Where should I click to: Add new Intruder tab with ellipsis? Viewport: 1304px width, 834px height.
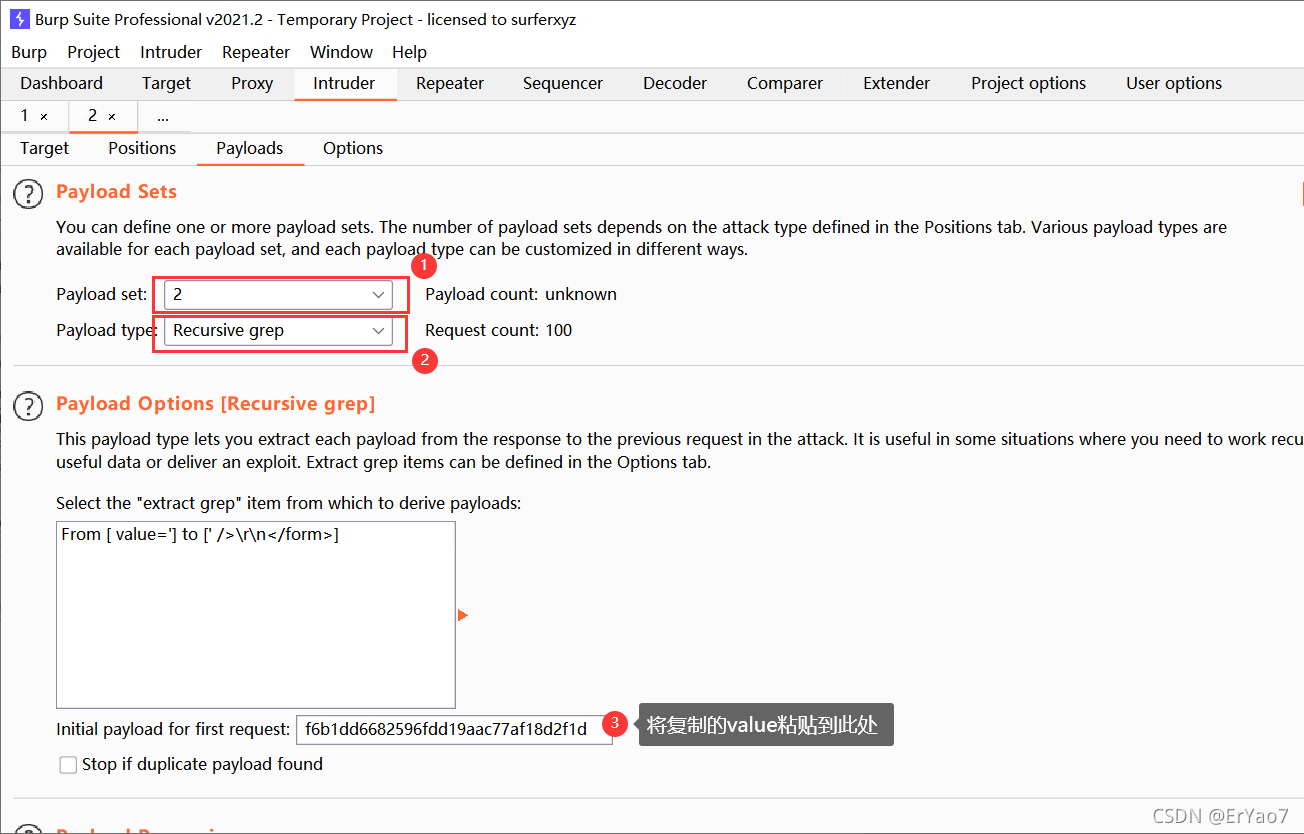tap(163, 117)
